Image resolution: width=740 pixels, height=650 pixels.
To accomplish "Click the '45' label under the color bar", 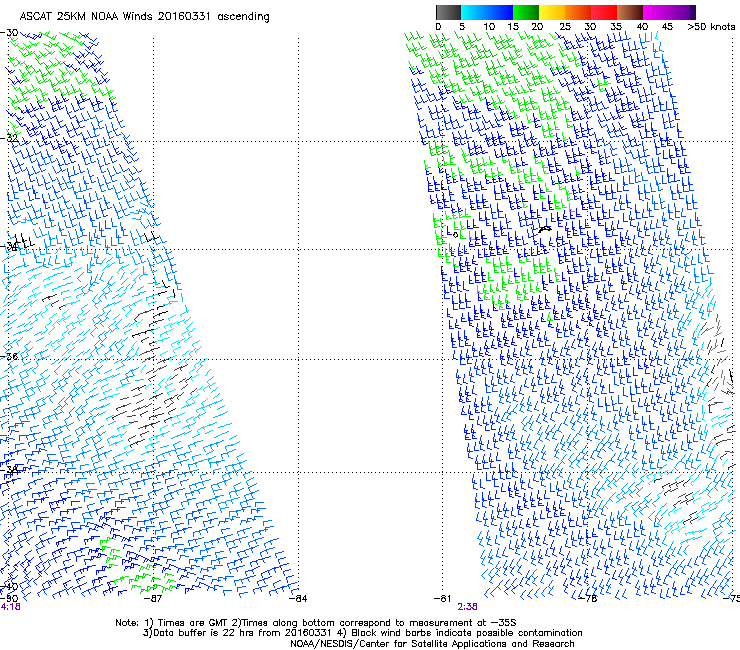I will (x=667, y=26).
